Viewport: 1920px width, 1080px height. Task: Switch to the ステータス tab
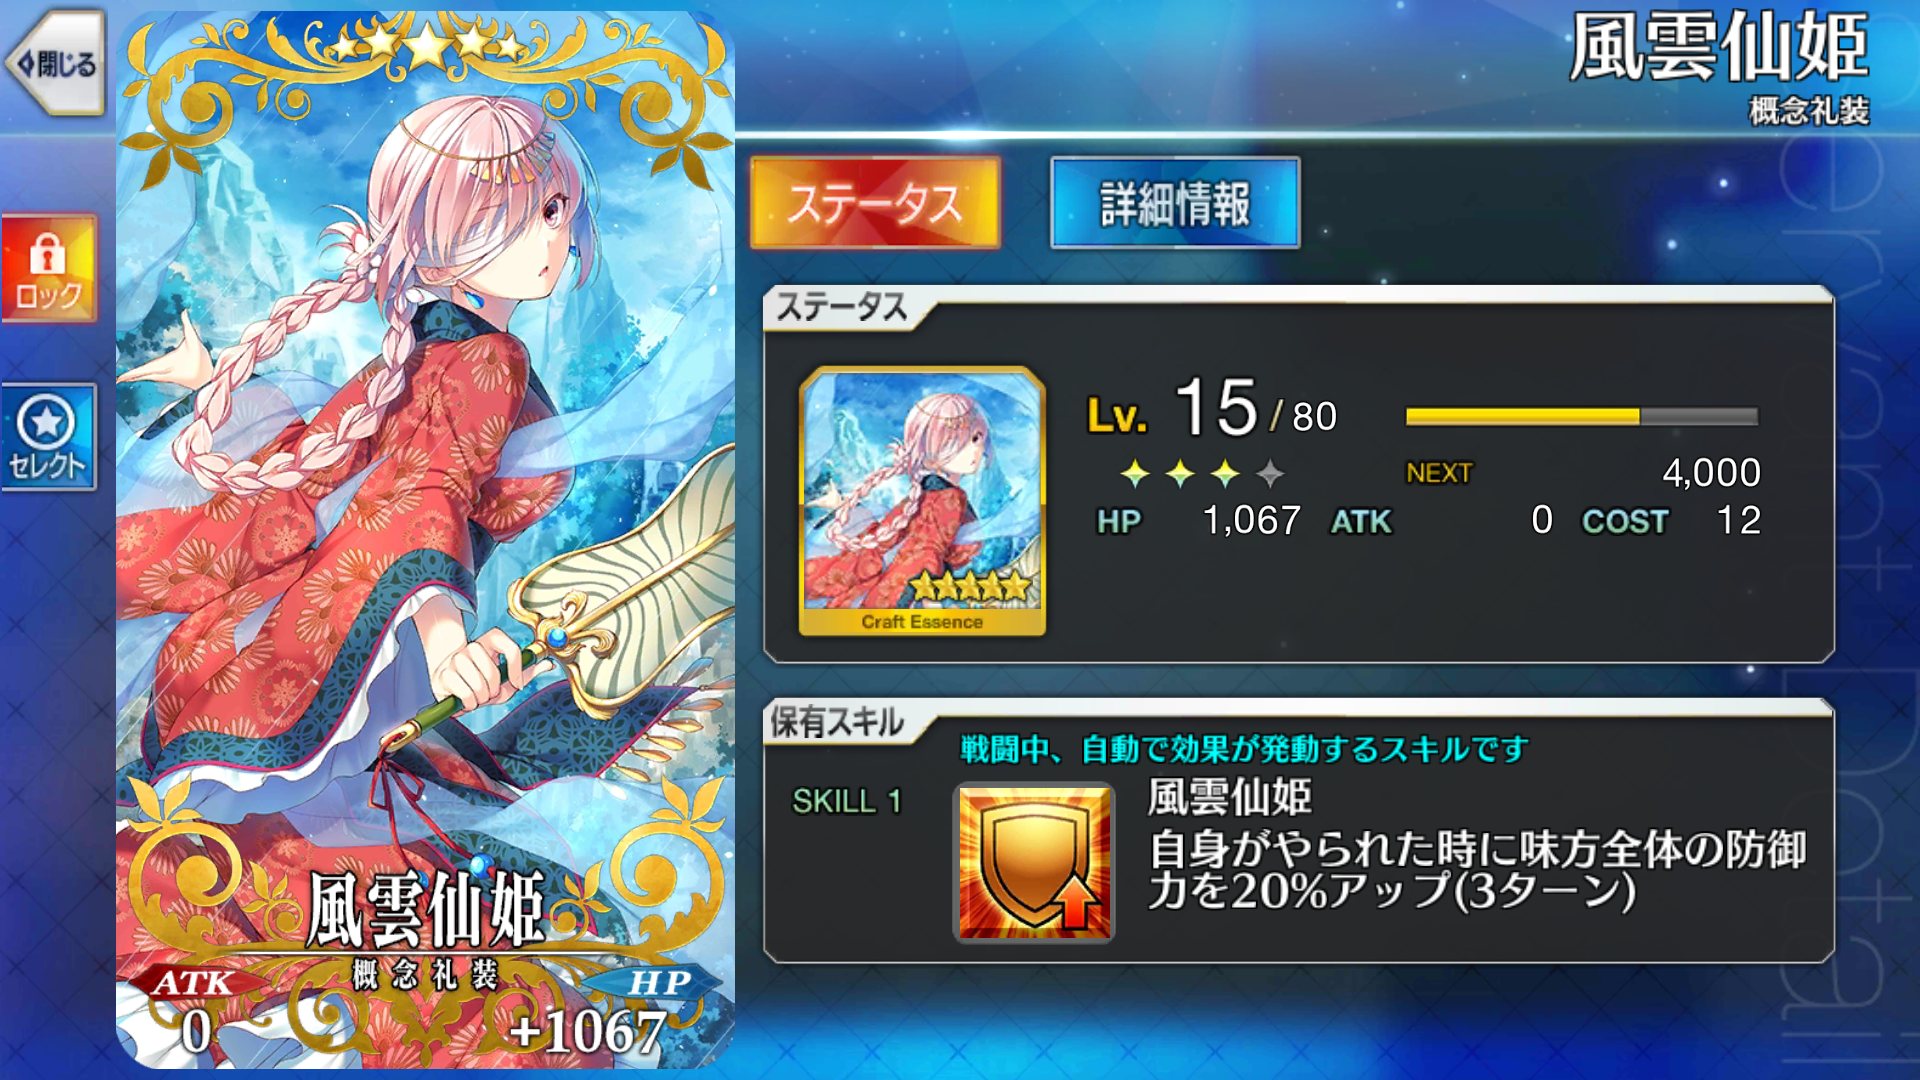(x=875, y=203)
